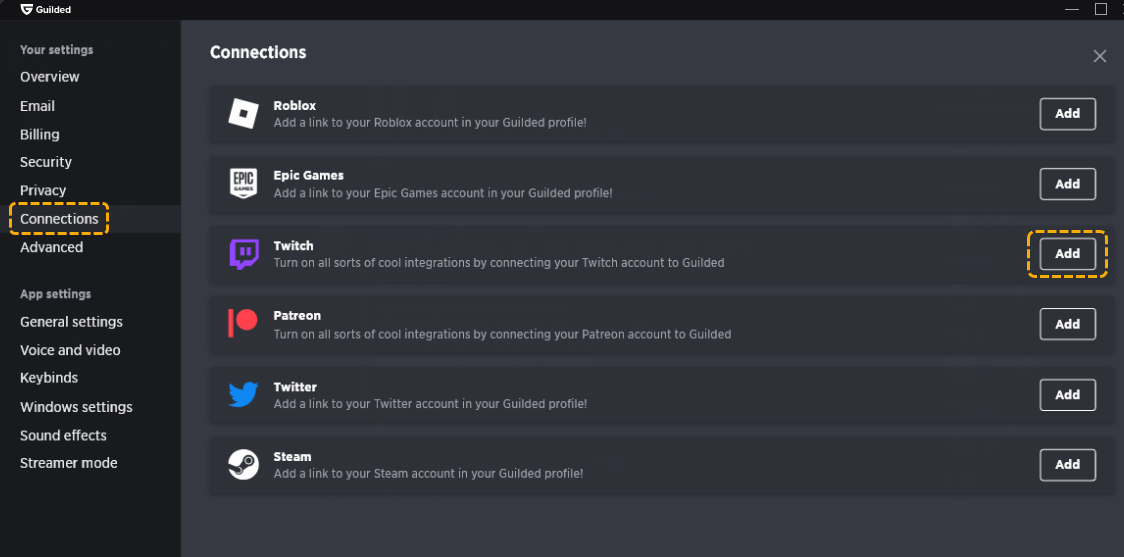Add a Patreon account connection
This screenshot has height=557, width=1124.
(x=1067, y=324)
